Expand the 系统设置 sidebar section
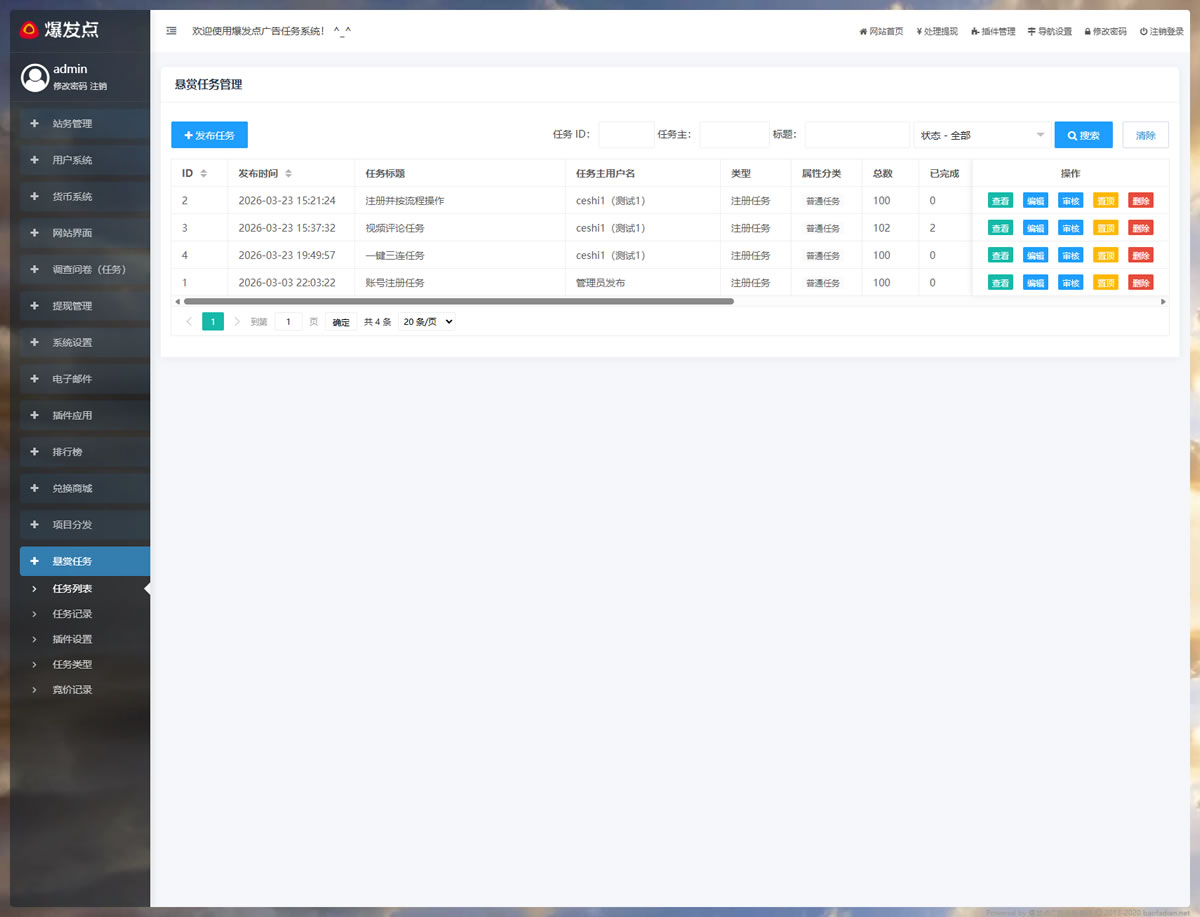 click(x=85, y=342)
